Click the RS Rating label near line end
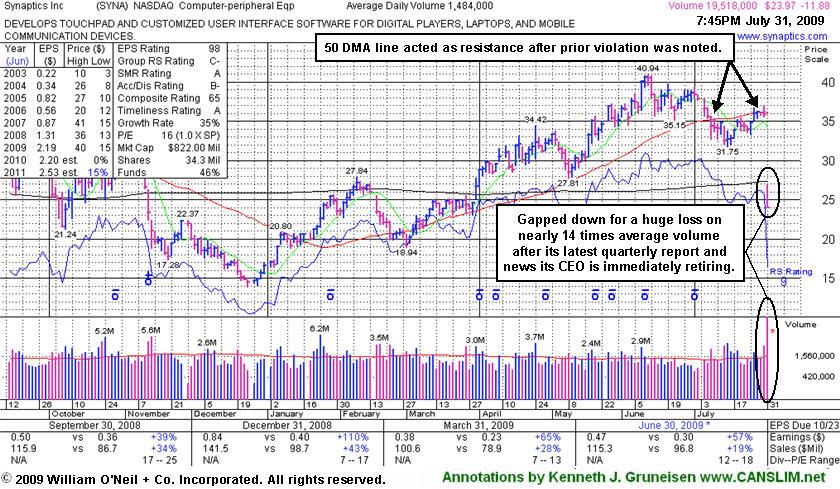This screenshot has height=489, width=840. coord(791,272)
